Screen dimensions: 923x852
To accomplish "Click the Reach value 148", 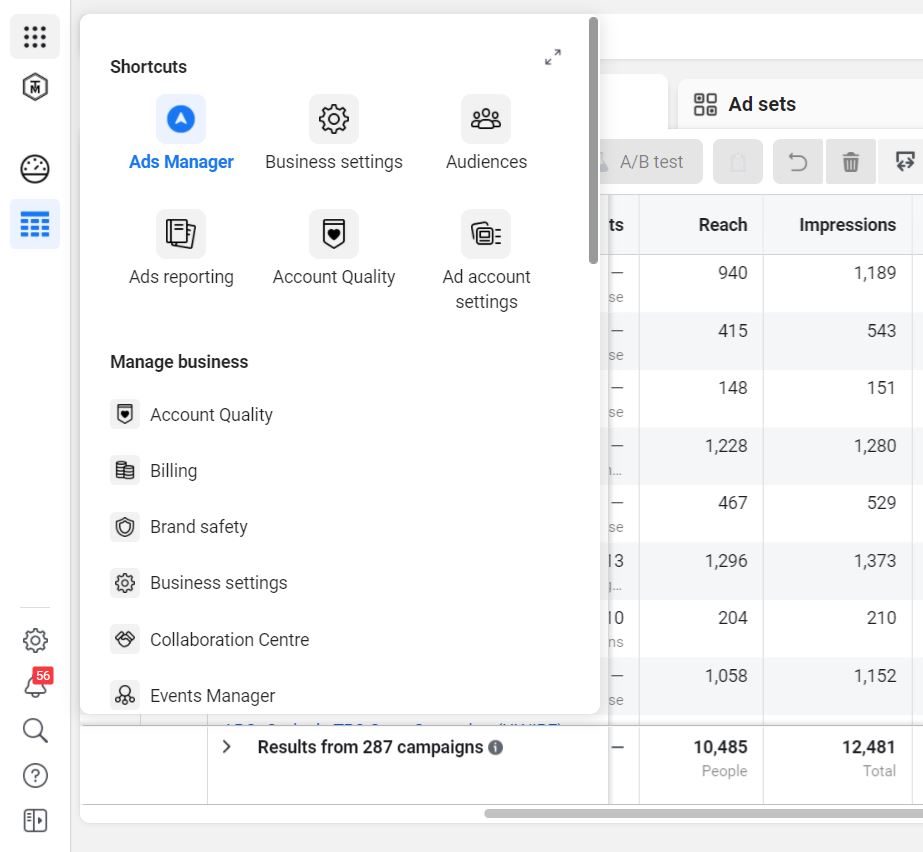I will tap(732, 387).
